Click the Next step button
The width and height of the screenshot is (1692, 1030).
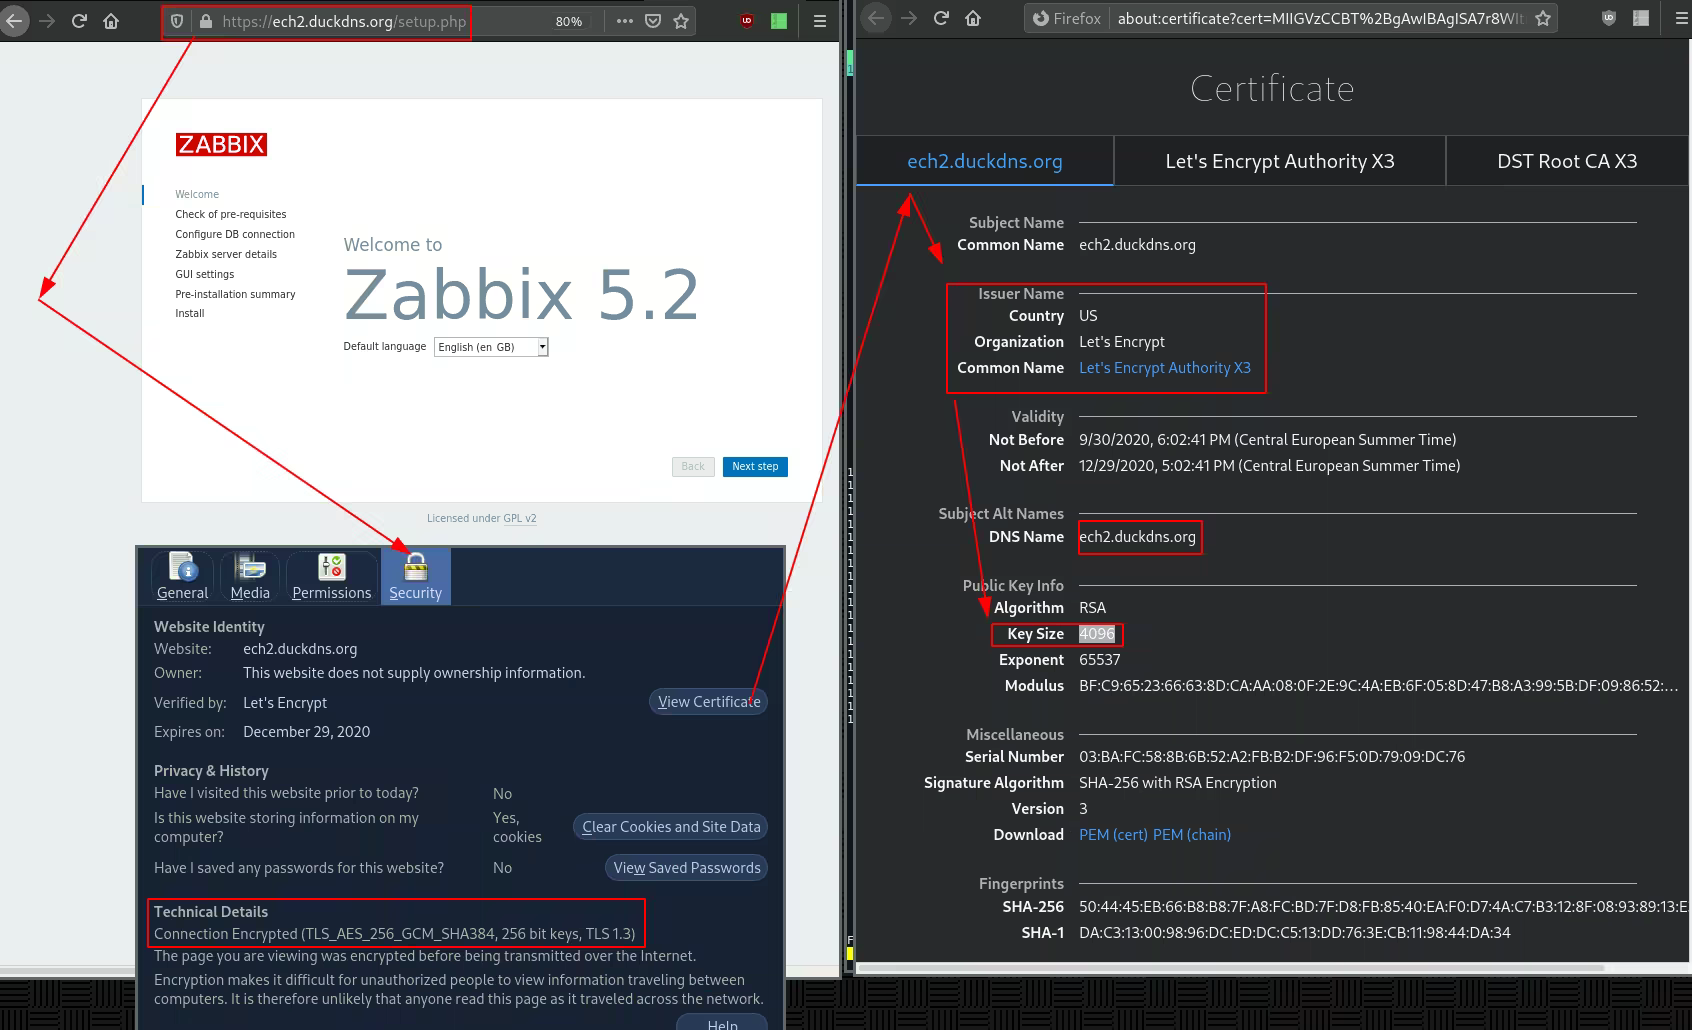(x=755, y=467)
